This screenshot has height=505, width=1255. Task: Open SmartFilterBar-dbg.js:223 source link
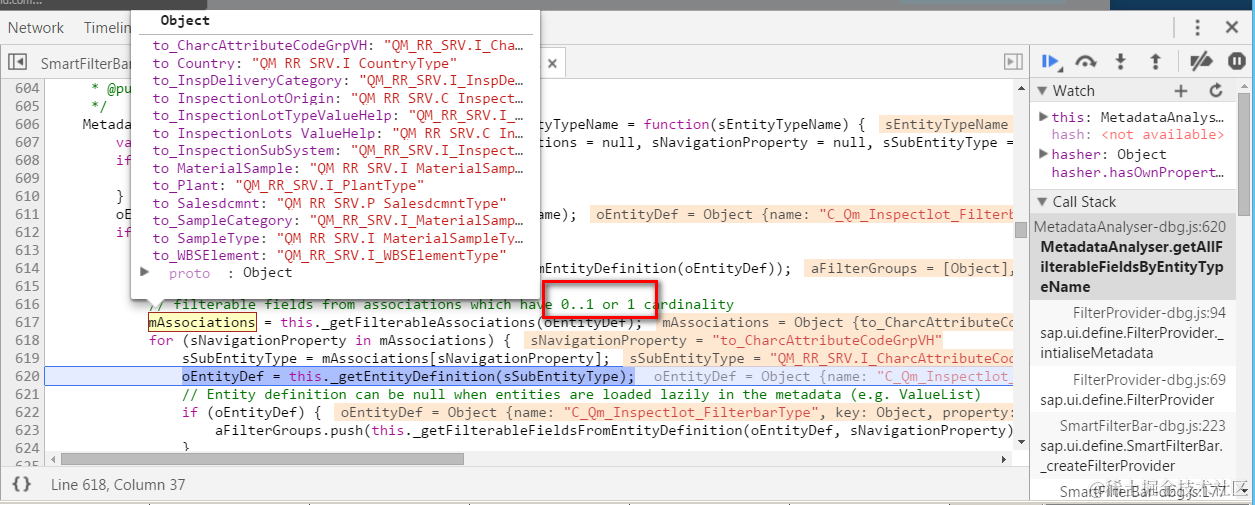tap(1143, 427)
